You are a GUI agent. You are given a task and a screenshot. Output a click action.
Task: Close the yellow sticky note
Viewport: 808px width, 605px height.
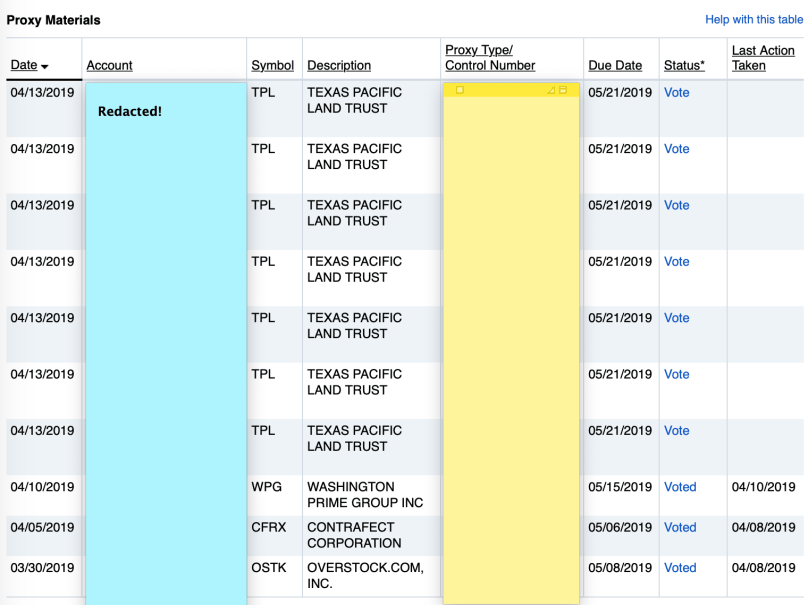460,90
